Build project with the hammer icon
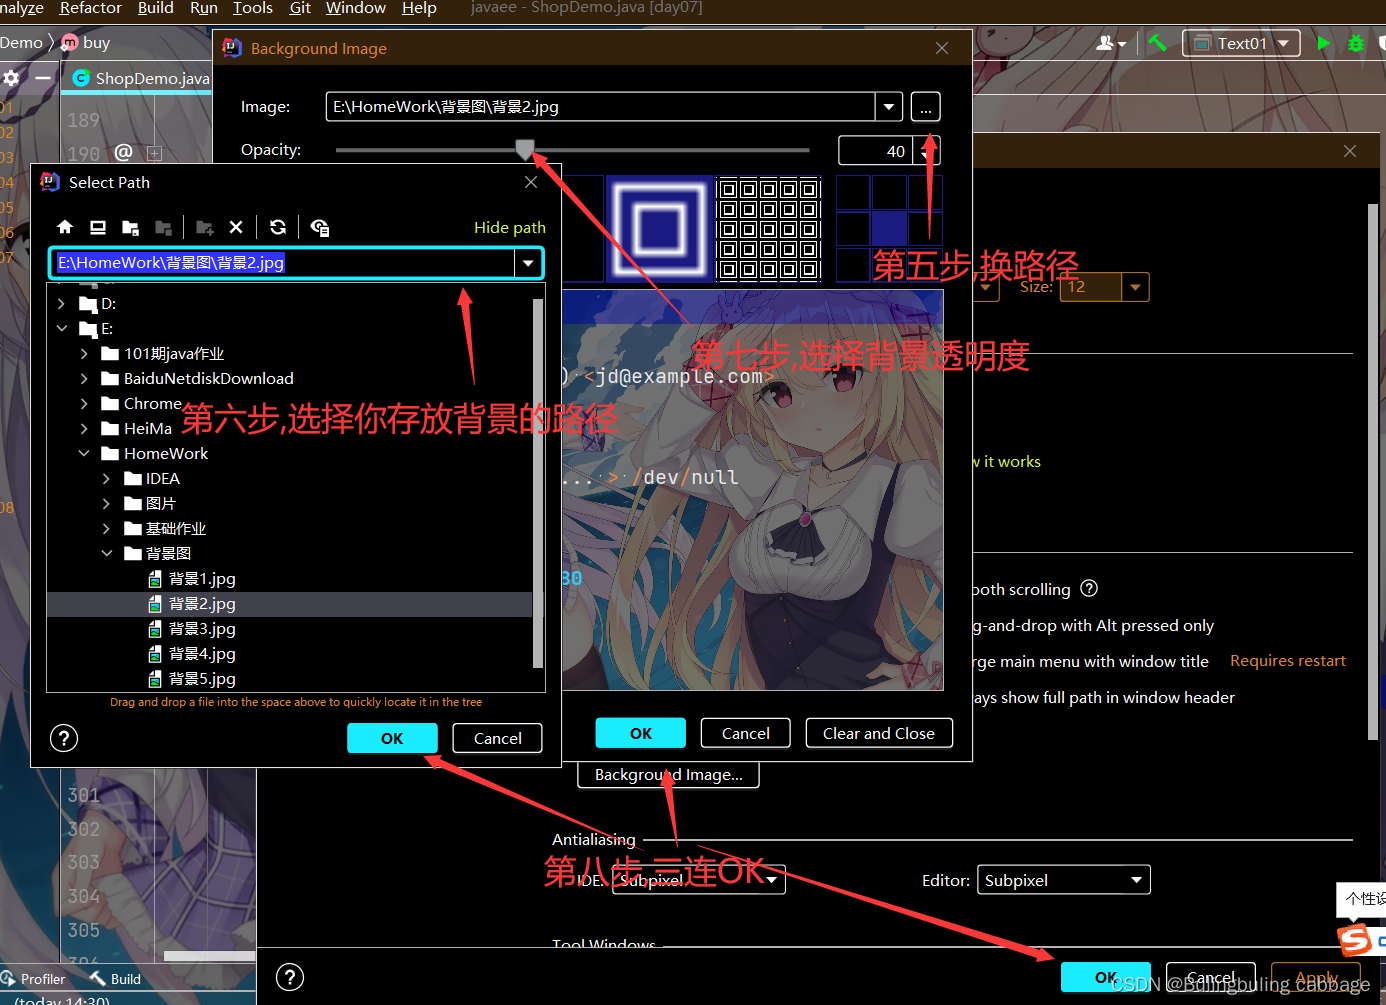The width and height of the screenshot is (1386, 1005). tap(1157, 43)
